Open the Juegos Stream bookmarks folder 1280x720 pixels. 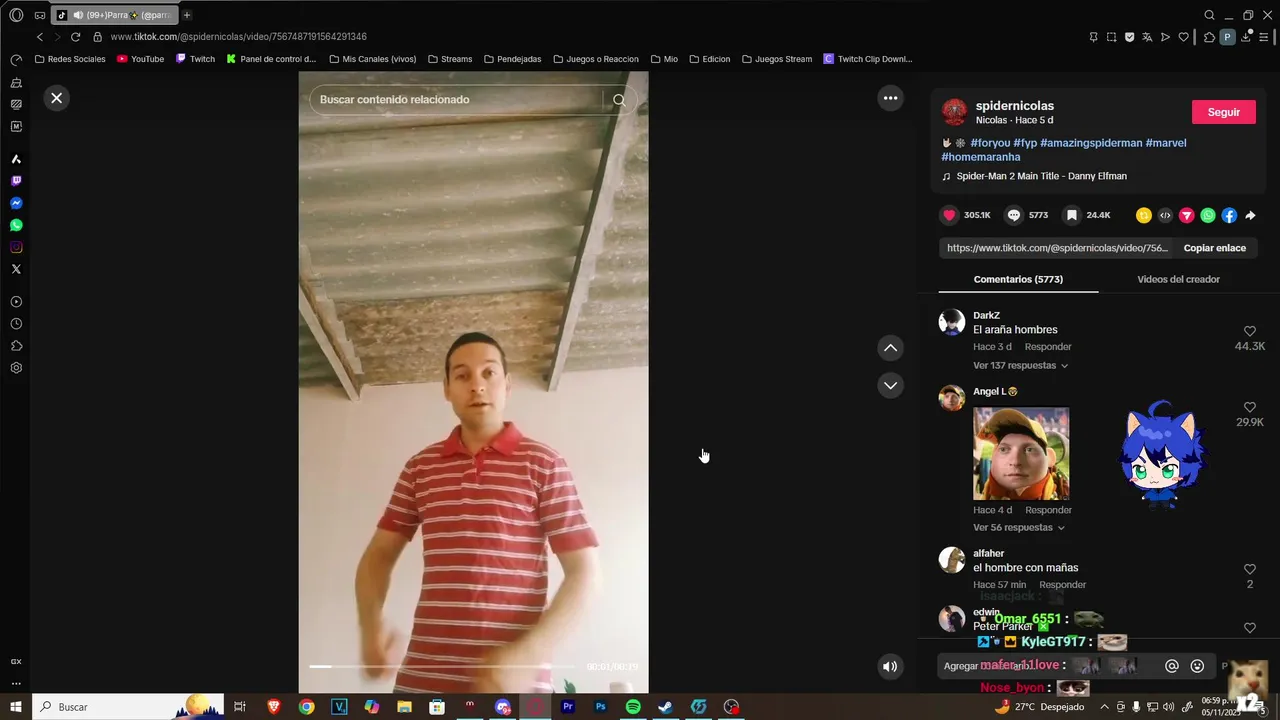[776, 59]
